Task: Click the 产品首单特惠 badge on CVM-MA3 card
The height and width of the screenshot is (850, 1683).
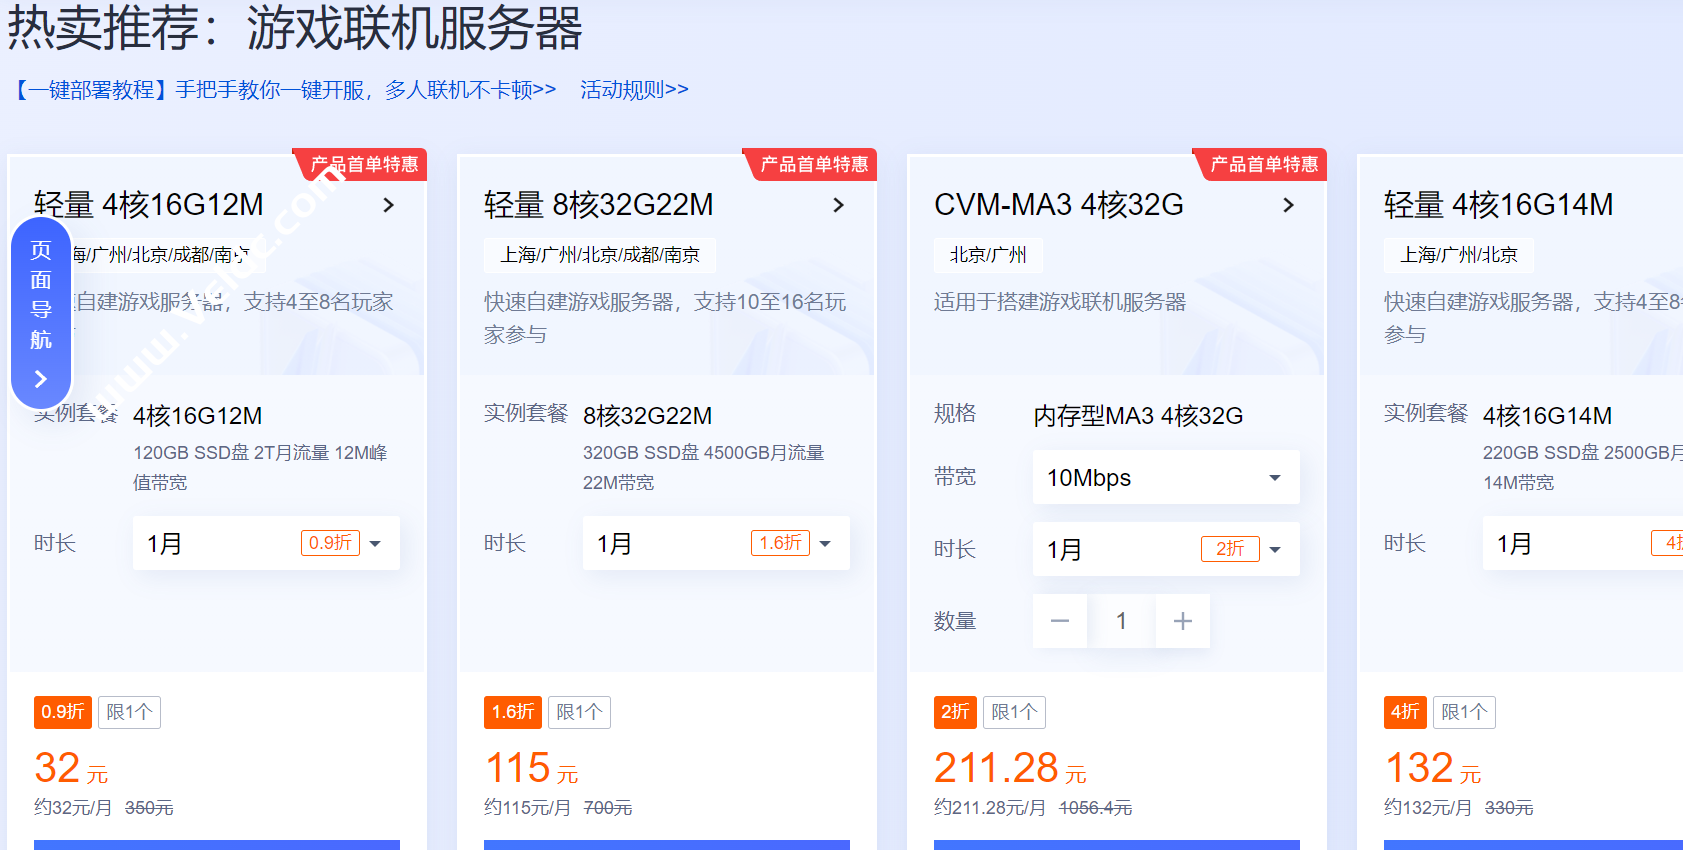Action: [x=1262, y=164]
